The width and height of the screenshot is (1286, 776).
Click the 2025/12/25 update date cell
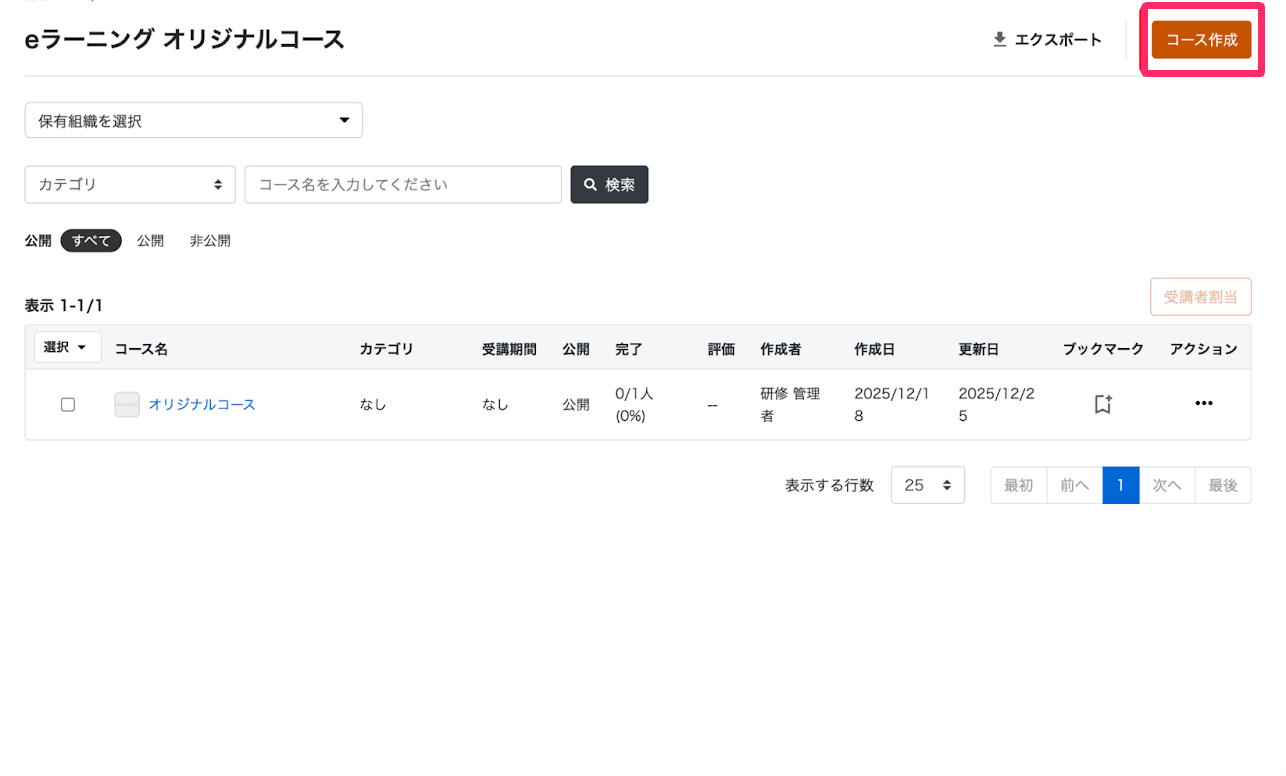tap(996, 404)
